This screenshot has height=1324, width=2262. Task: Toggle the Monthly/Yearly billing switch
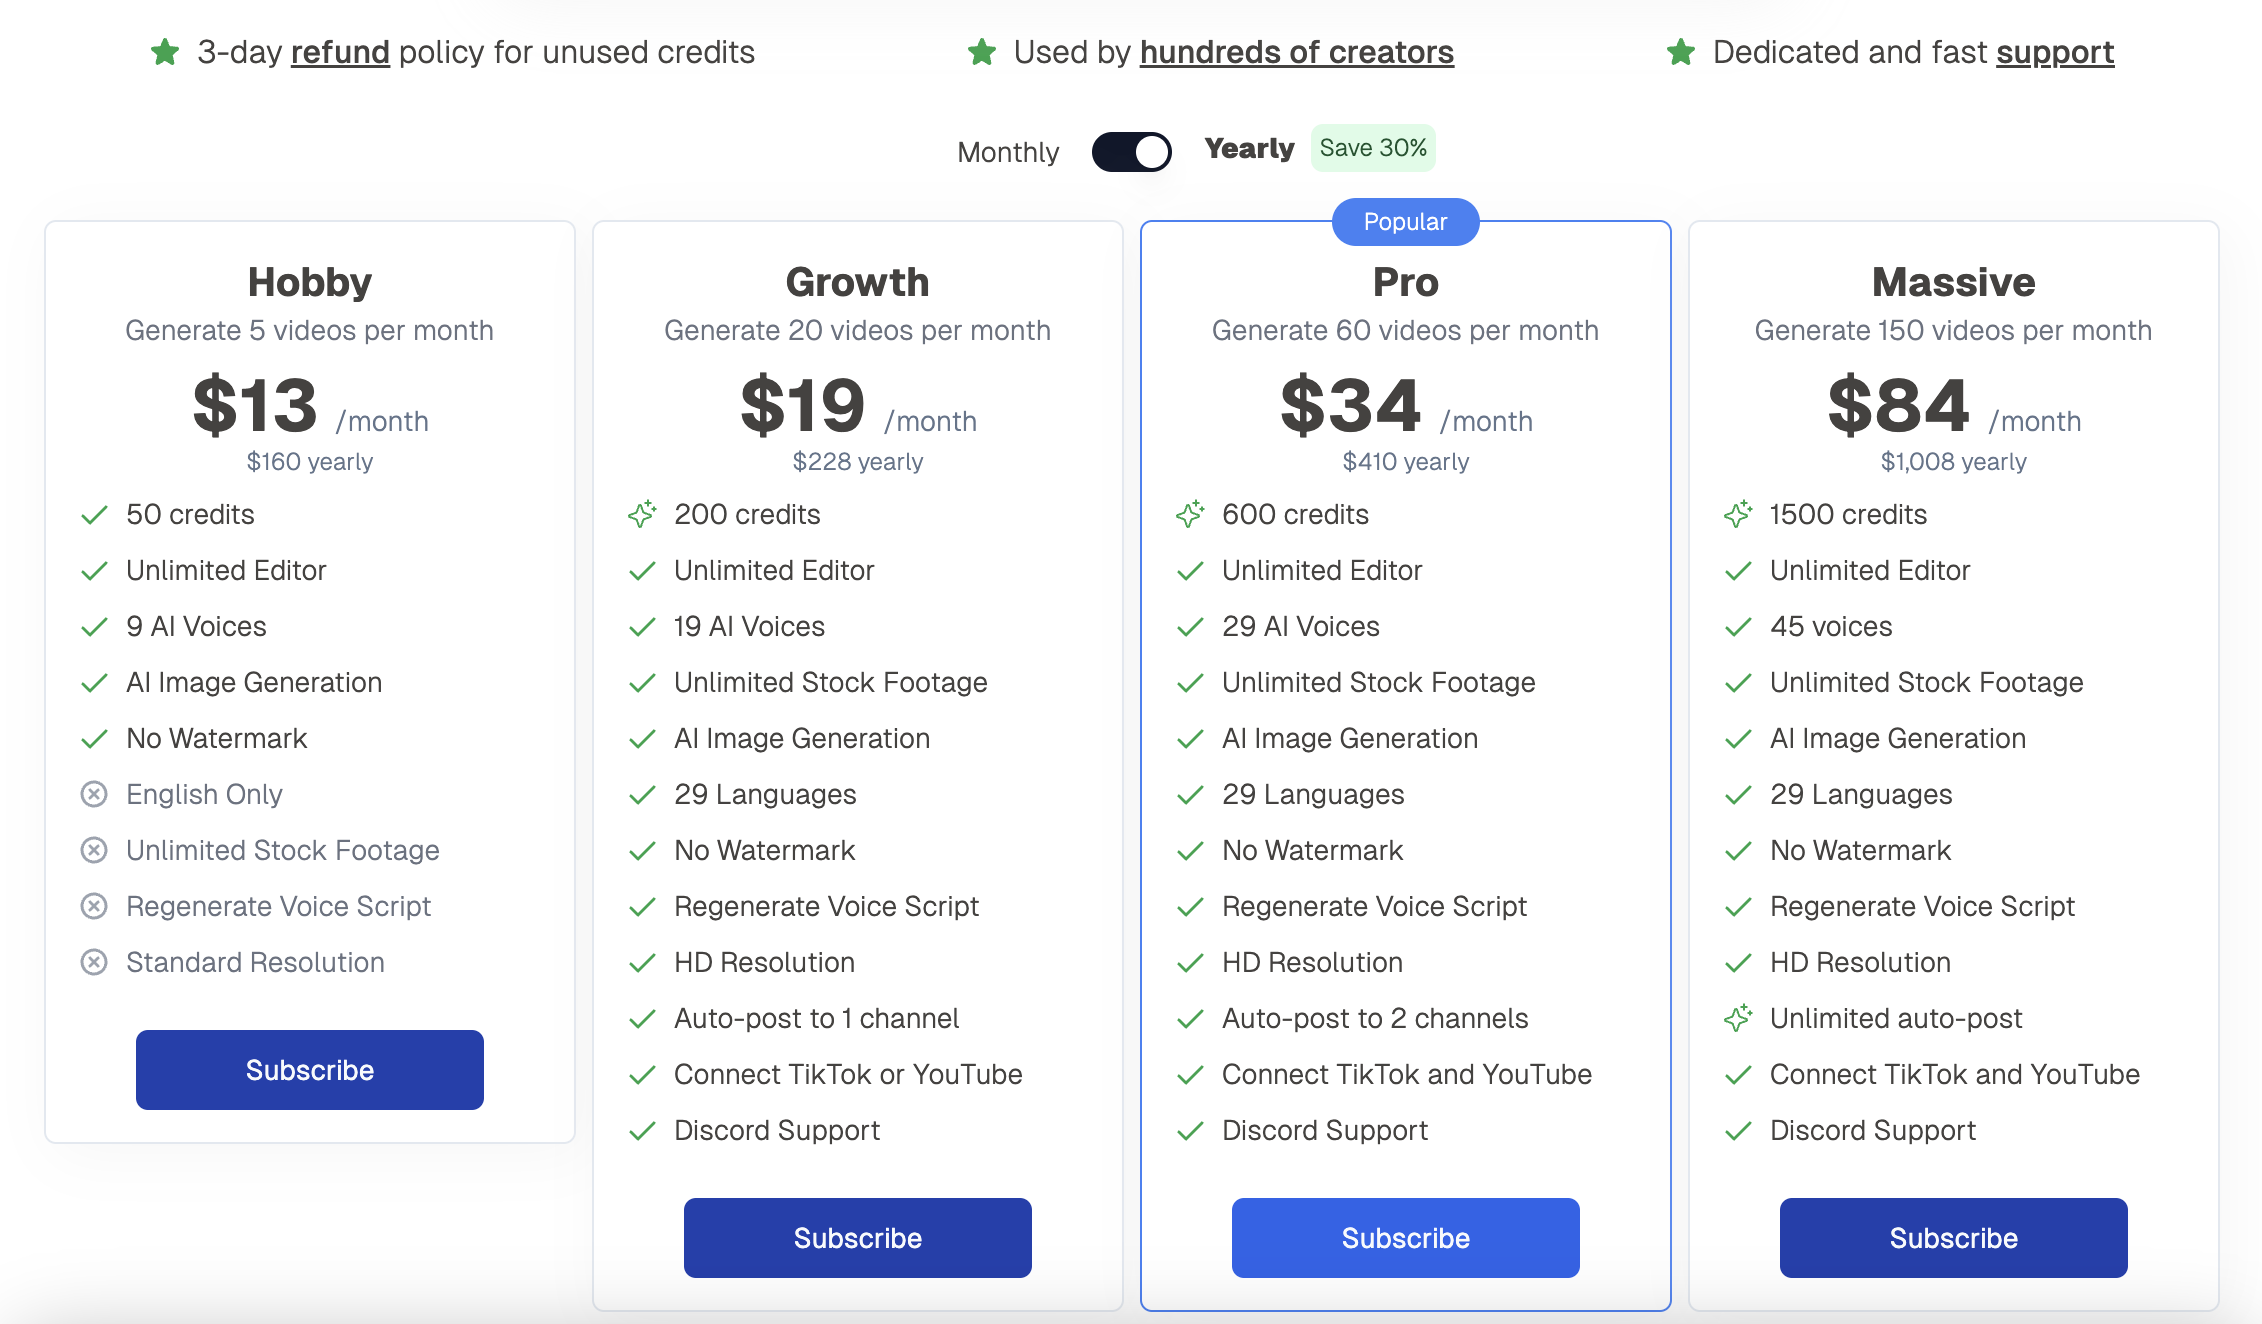tap(1131, 152)
